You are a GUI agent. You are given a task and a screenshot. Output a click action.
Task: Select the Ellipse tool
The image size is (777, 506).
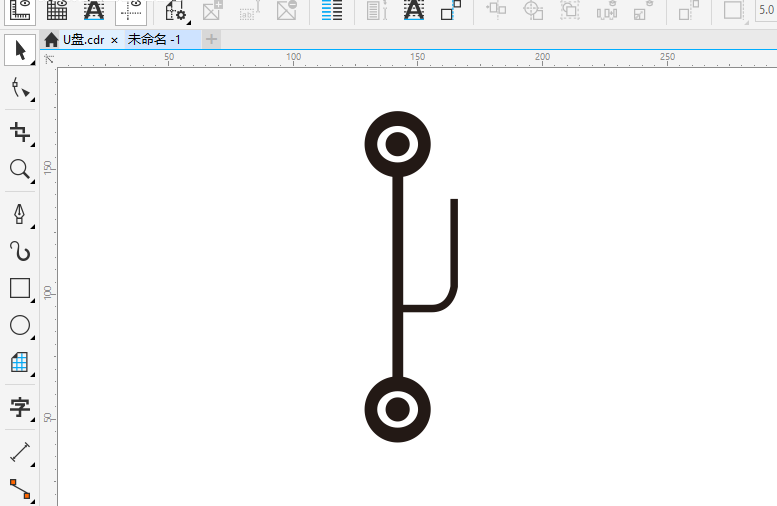pos(20,326)
